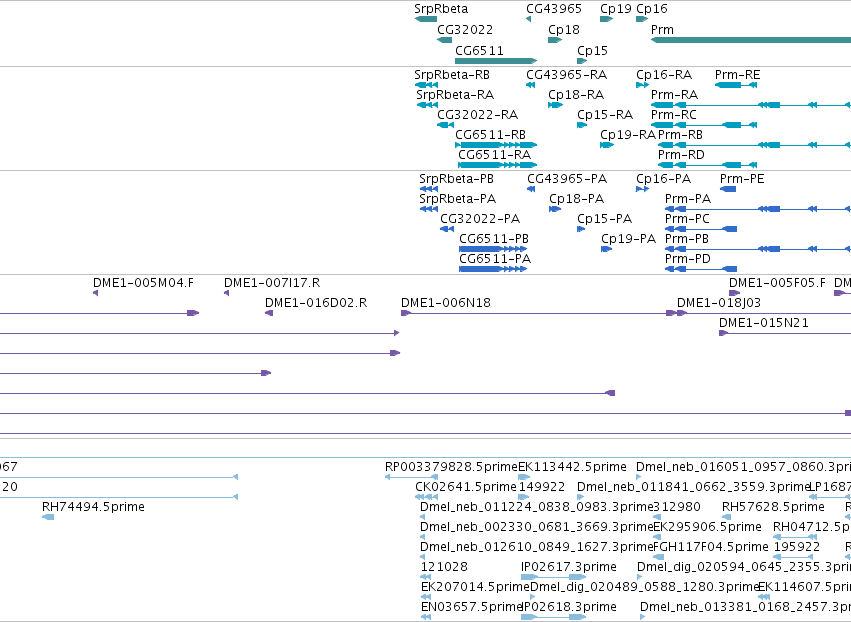This screenshot has height=622, width=851.
Task: Click the Prm-PC protein label
Action: [687, 219]
